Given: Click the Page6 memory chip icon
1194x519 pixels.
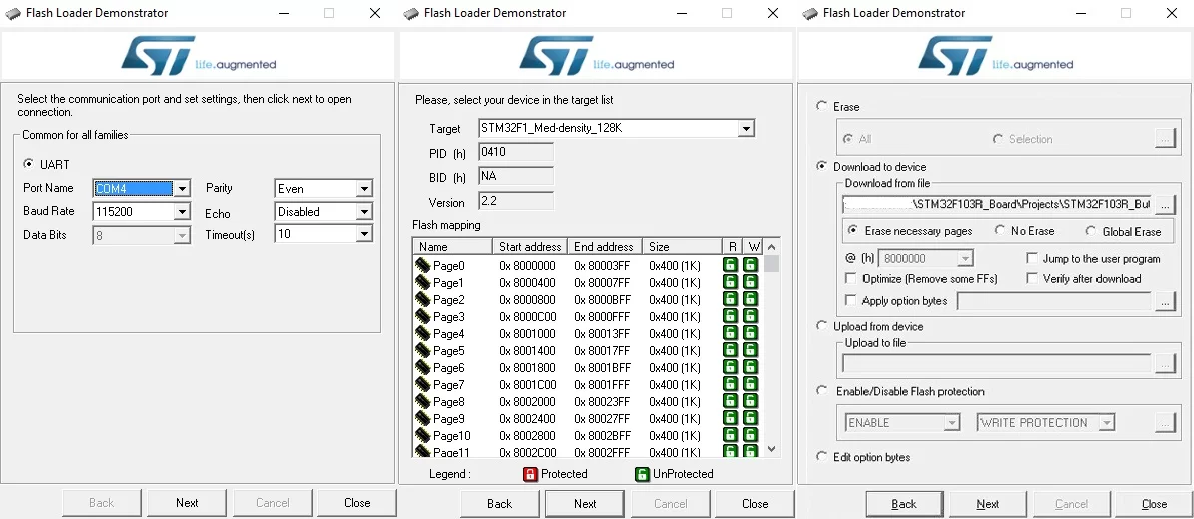Looking at the screenshot, I should (x=423, y=368).
